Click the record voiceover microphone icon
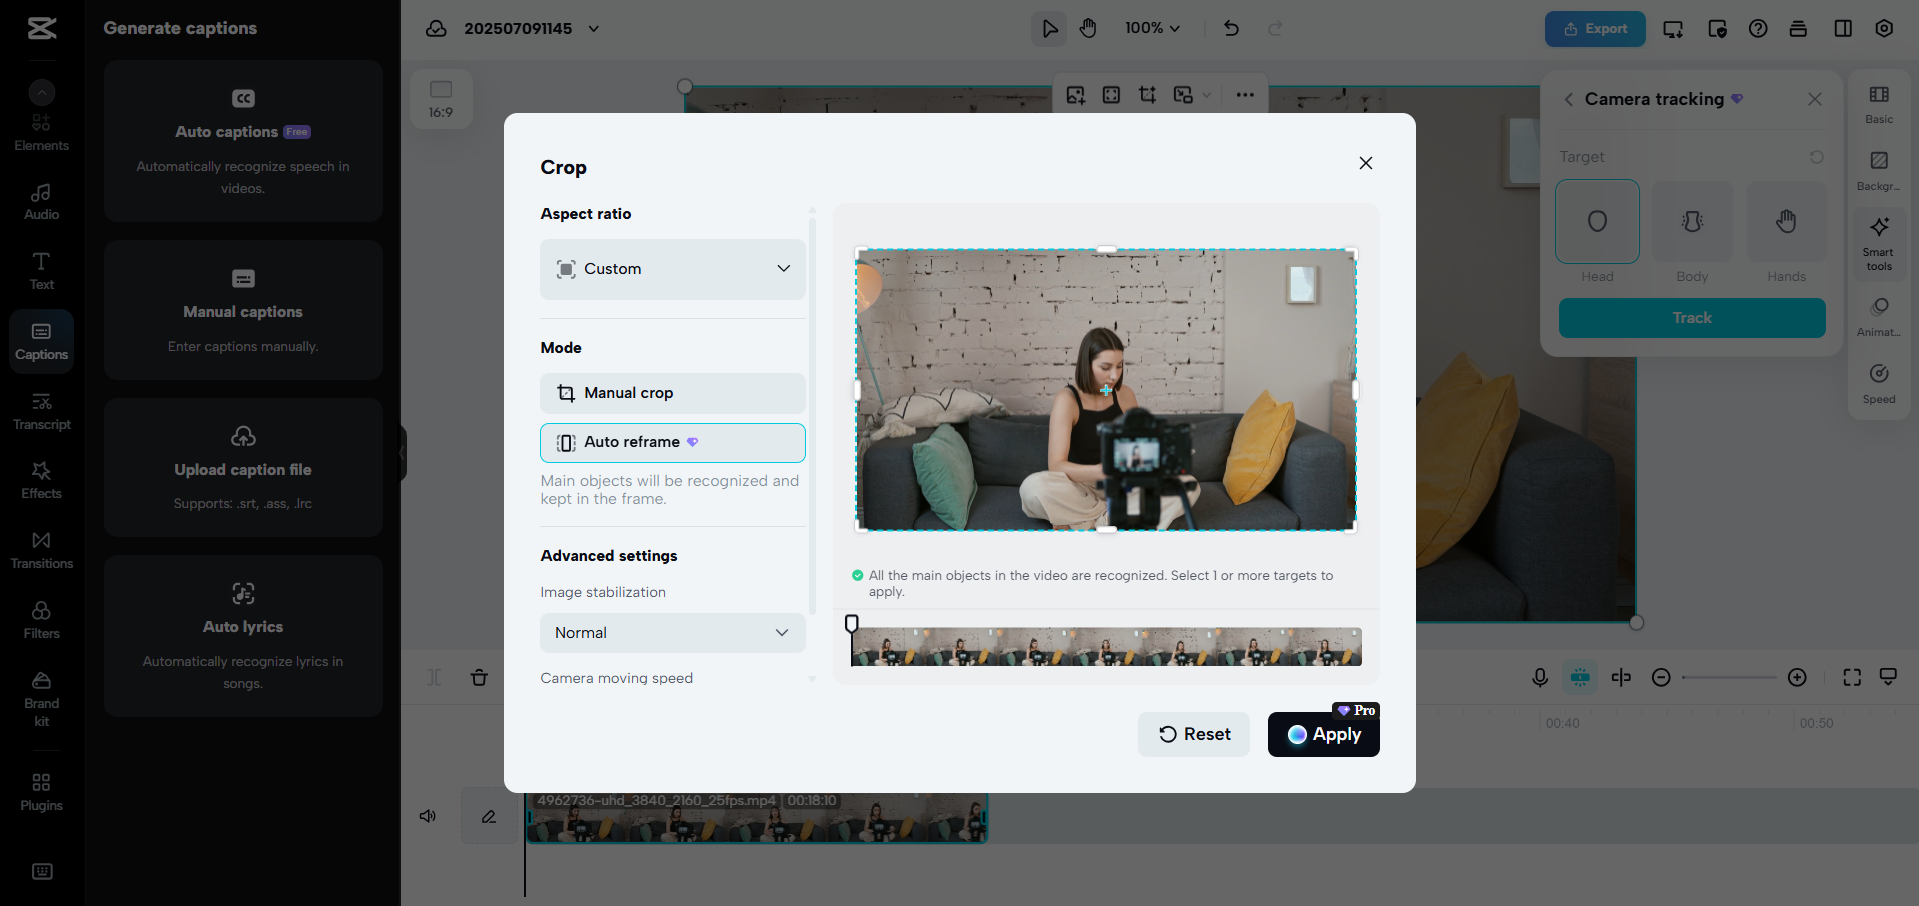The width and height of the screenshot is (1919, 906). (x=1539, y=677)
